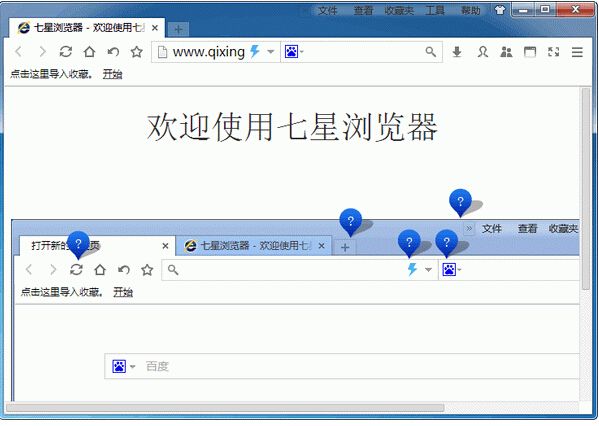Click the magnifier icon in the top search box
The image size is (599, 426).
tap(431, 52)
